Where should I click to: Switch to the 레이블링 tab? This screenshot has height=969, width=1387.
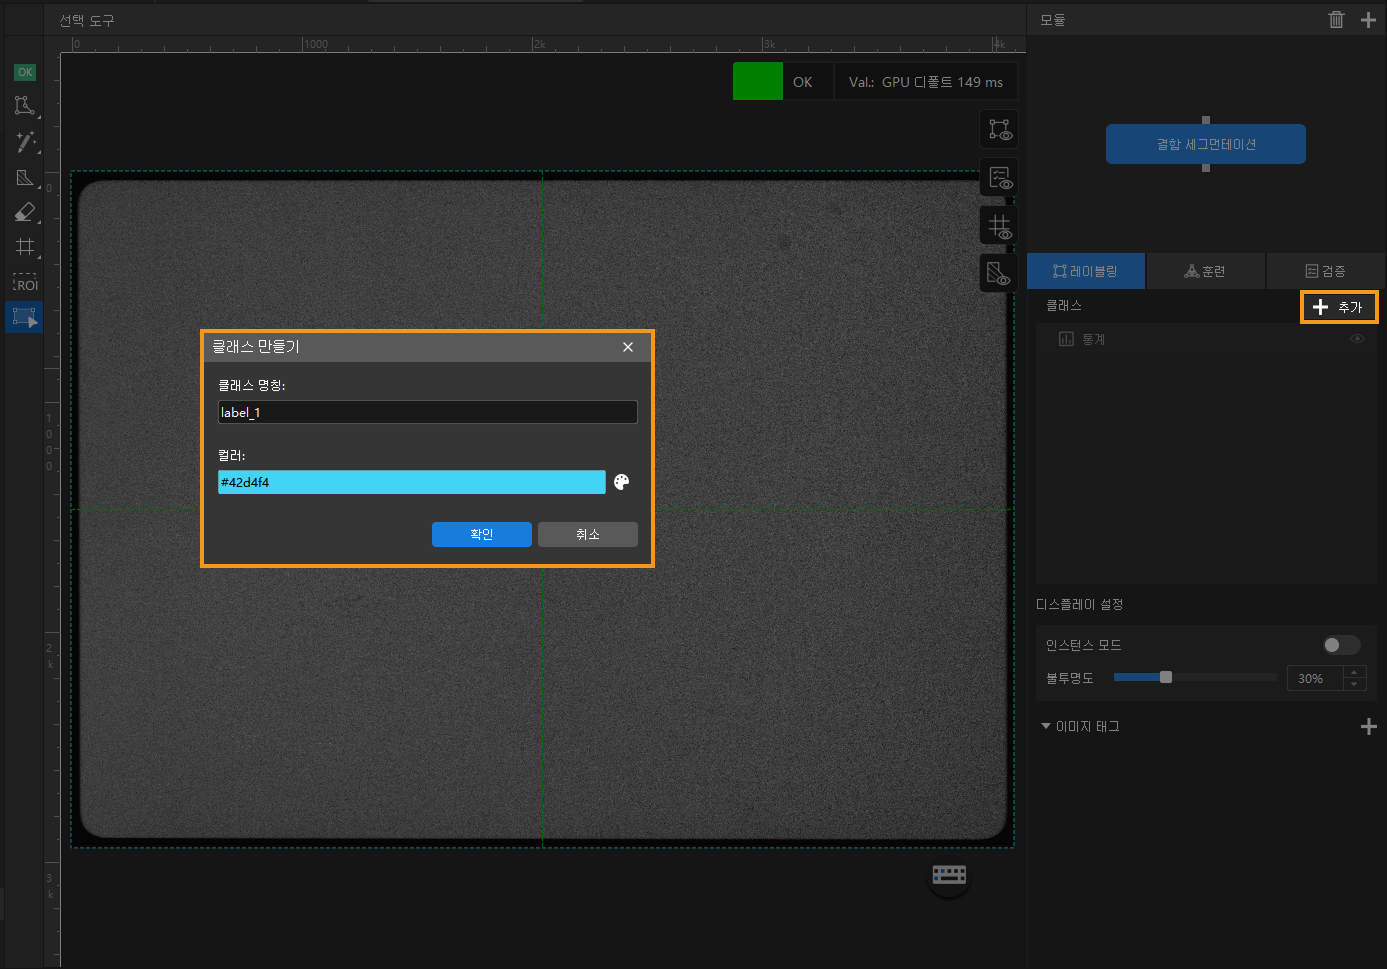click(x=1086, y=271)
